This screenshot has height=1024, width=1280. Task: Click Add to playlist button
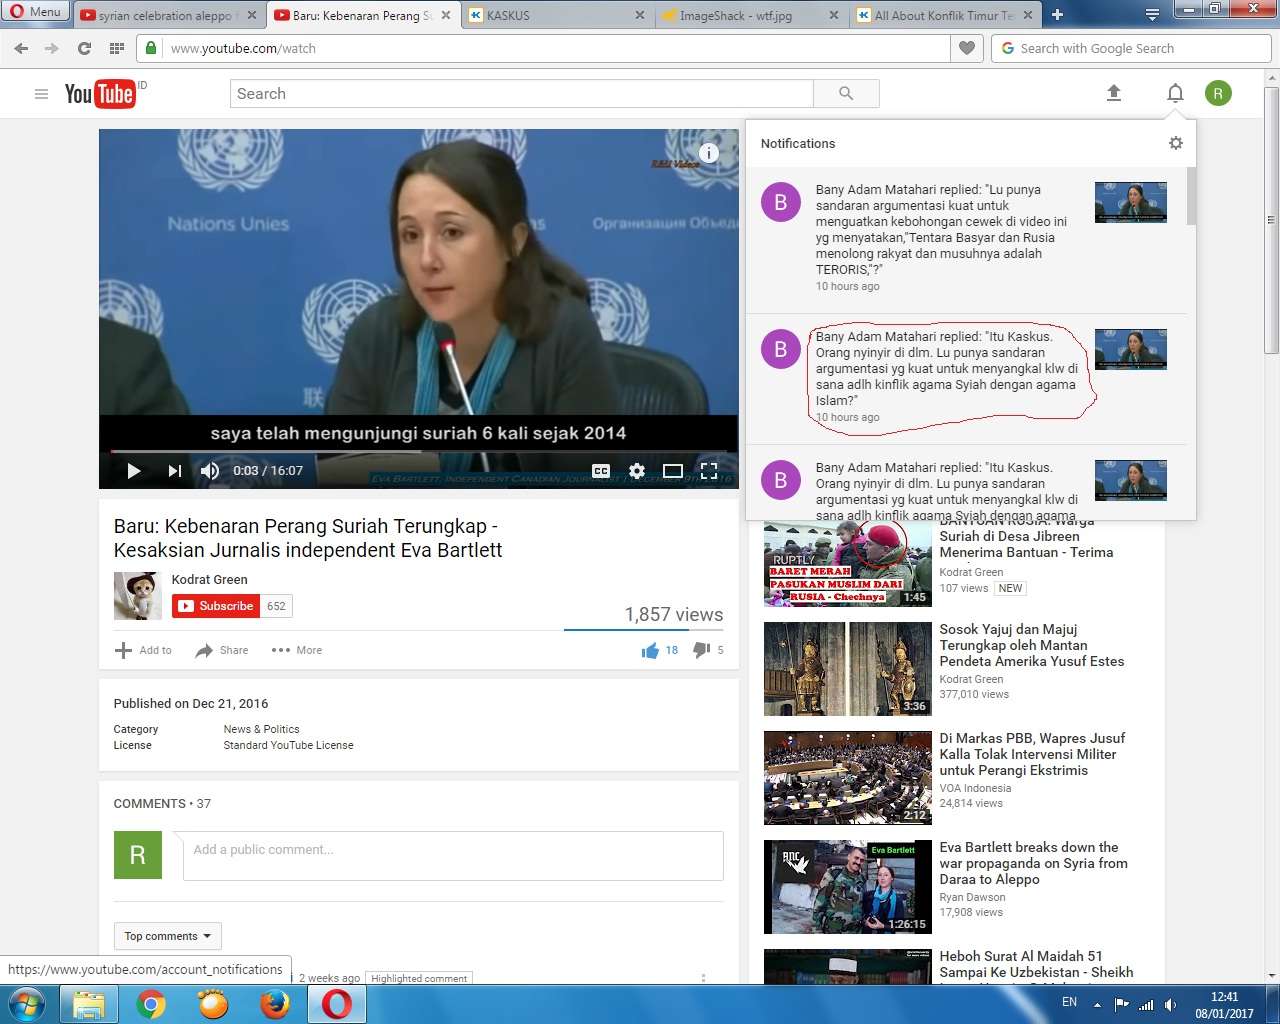[x=144, y=650]
